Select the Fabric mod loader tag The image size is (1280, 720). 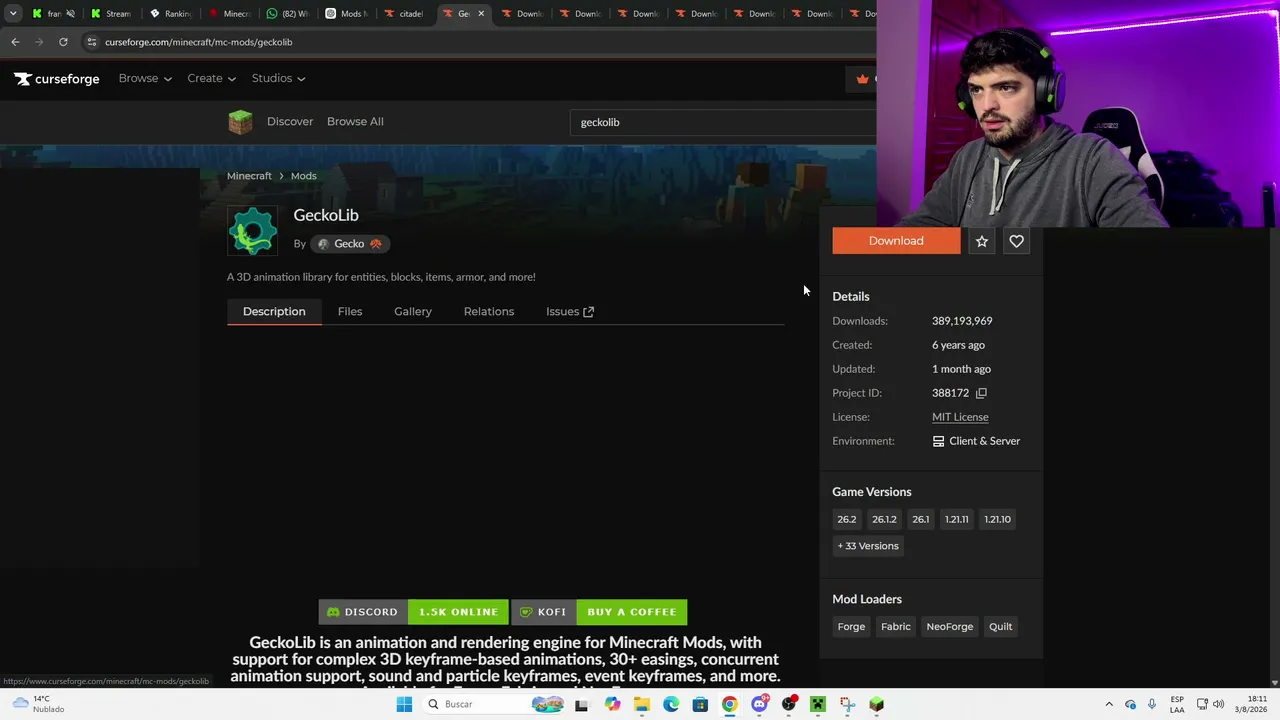point(896,627)
